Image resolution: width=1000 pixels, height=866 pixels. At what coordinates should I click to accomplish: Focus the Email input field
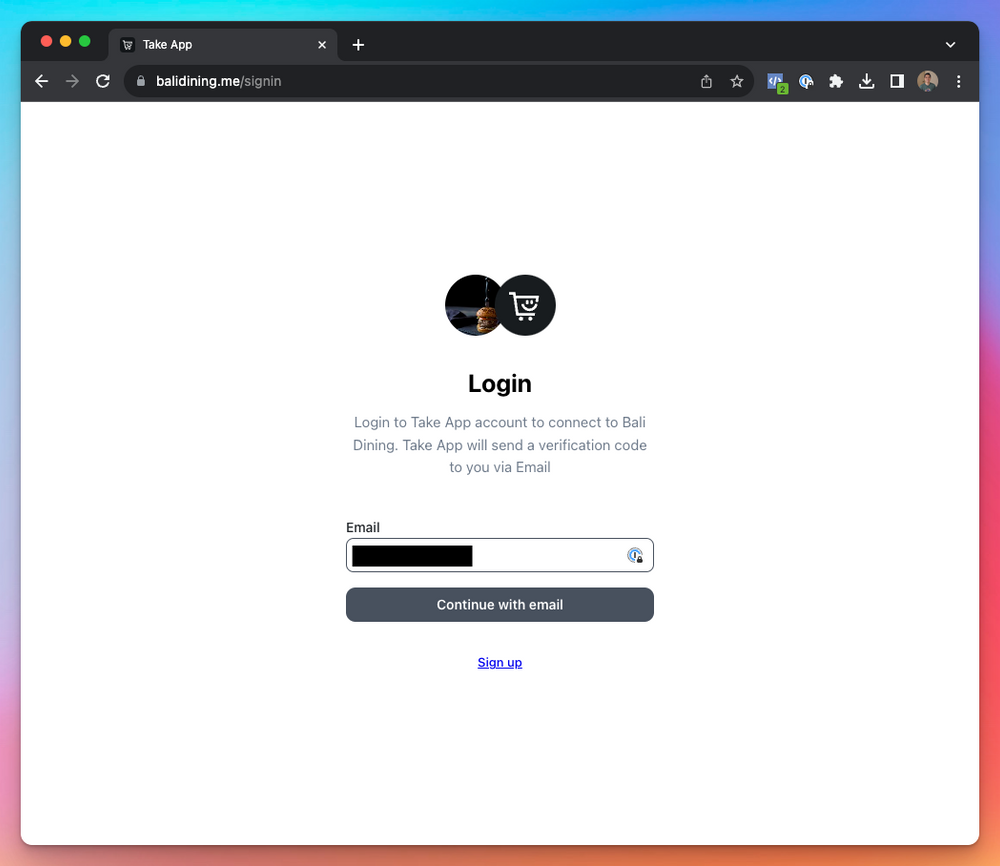coord(499,555)
